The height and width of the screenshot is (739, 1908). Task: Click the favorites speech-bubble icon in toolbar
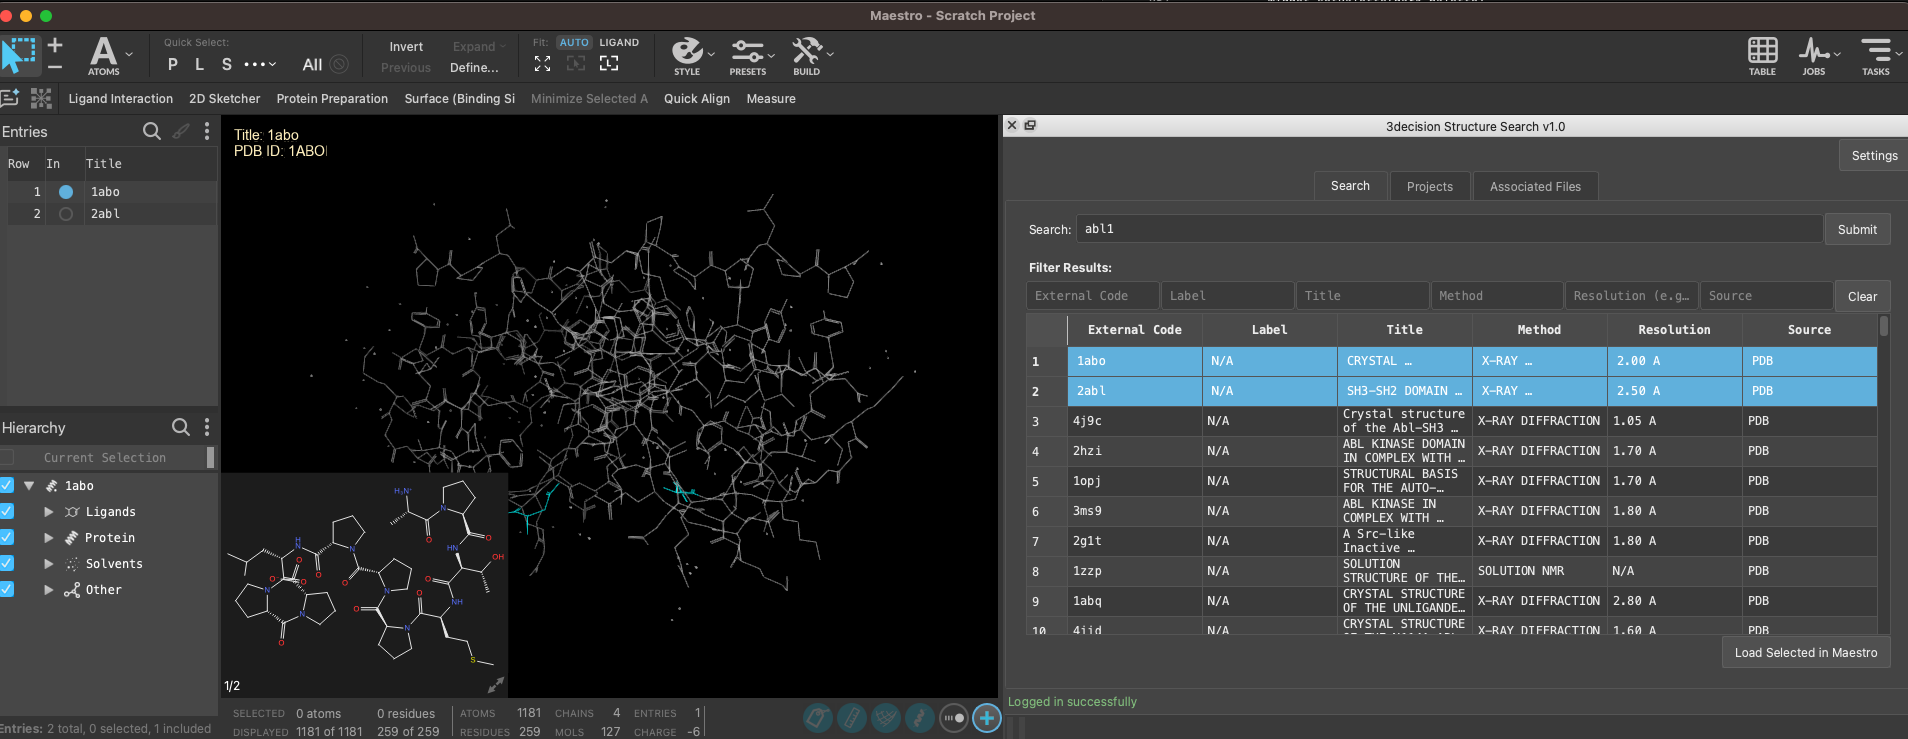[x=10, y=98]
